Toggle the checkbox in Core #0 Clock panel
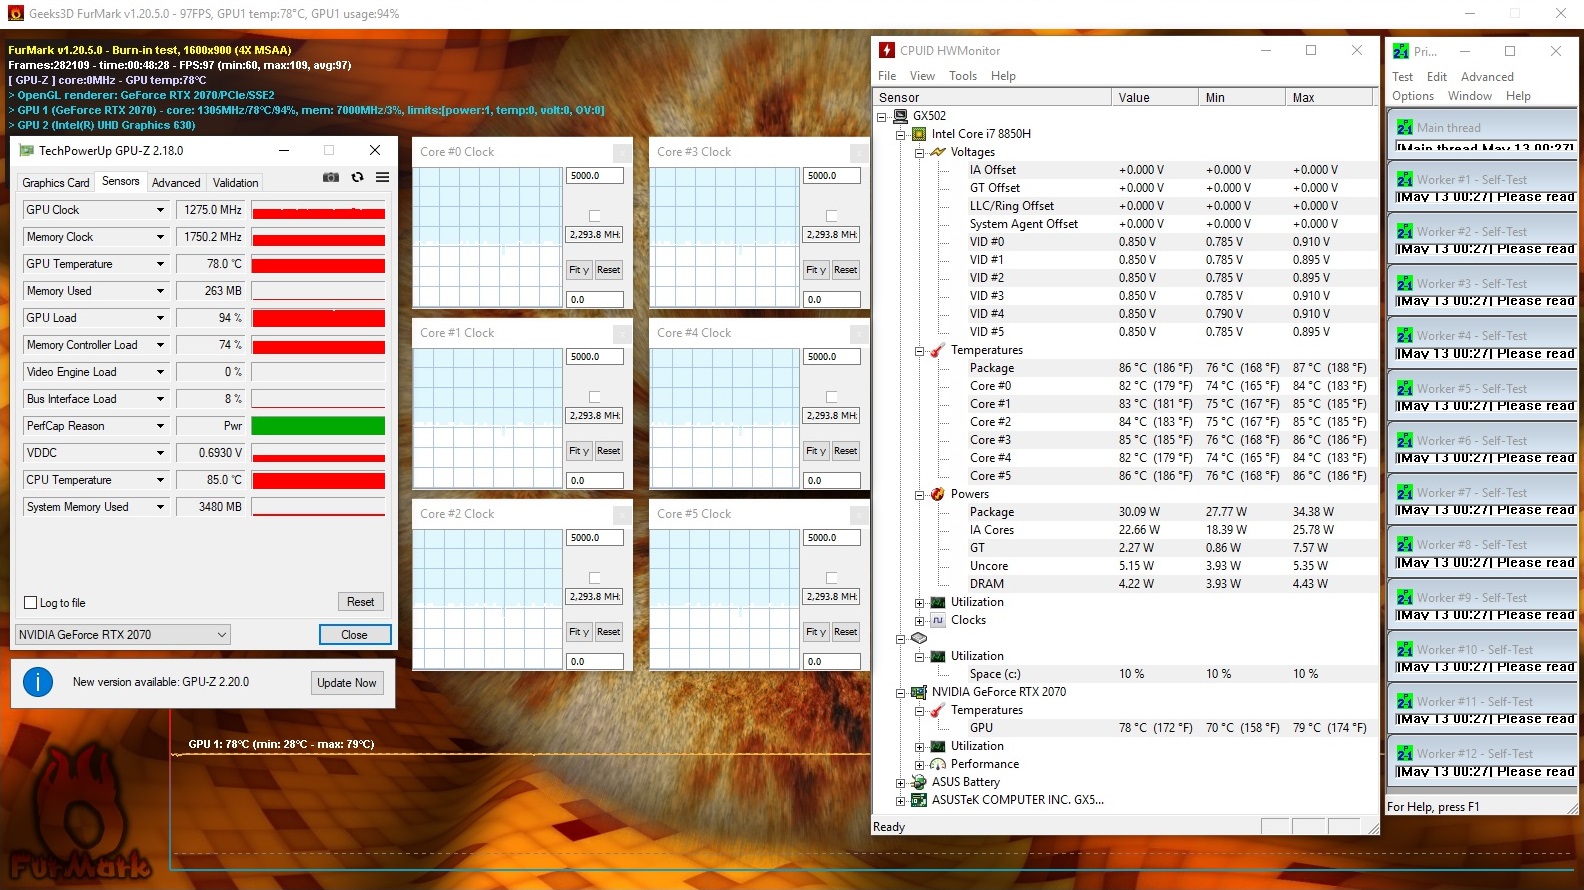This screenshot has width=1584, height=890. point(595,216)
